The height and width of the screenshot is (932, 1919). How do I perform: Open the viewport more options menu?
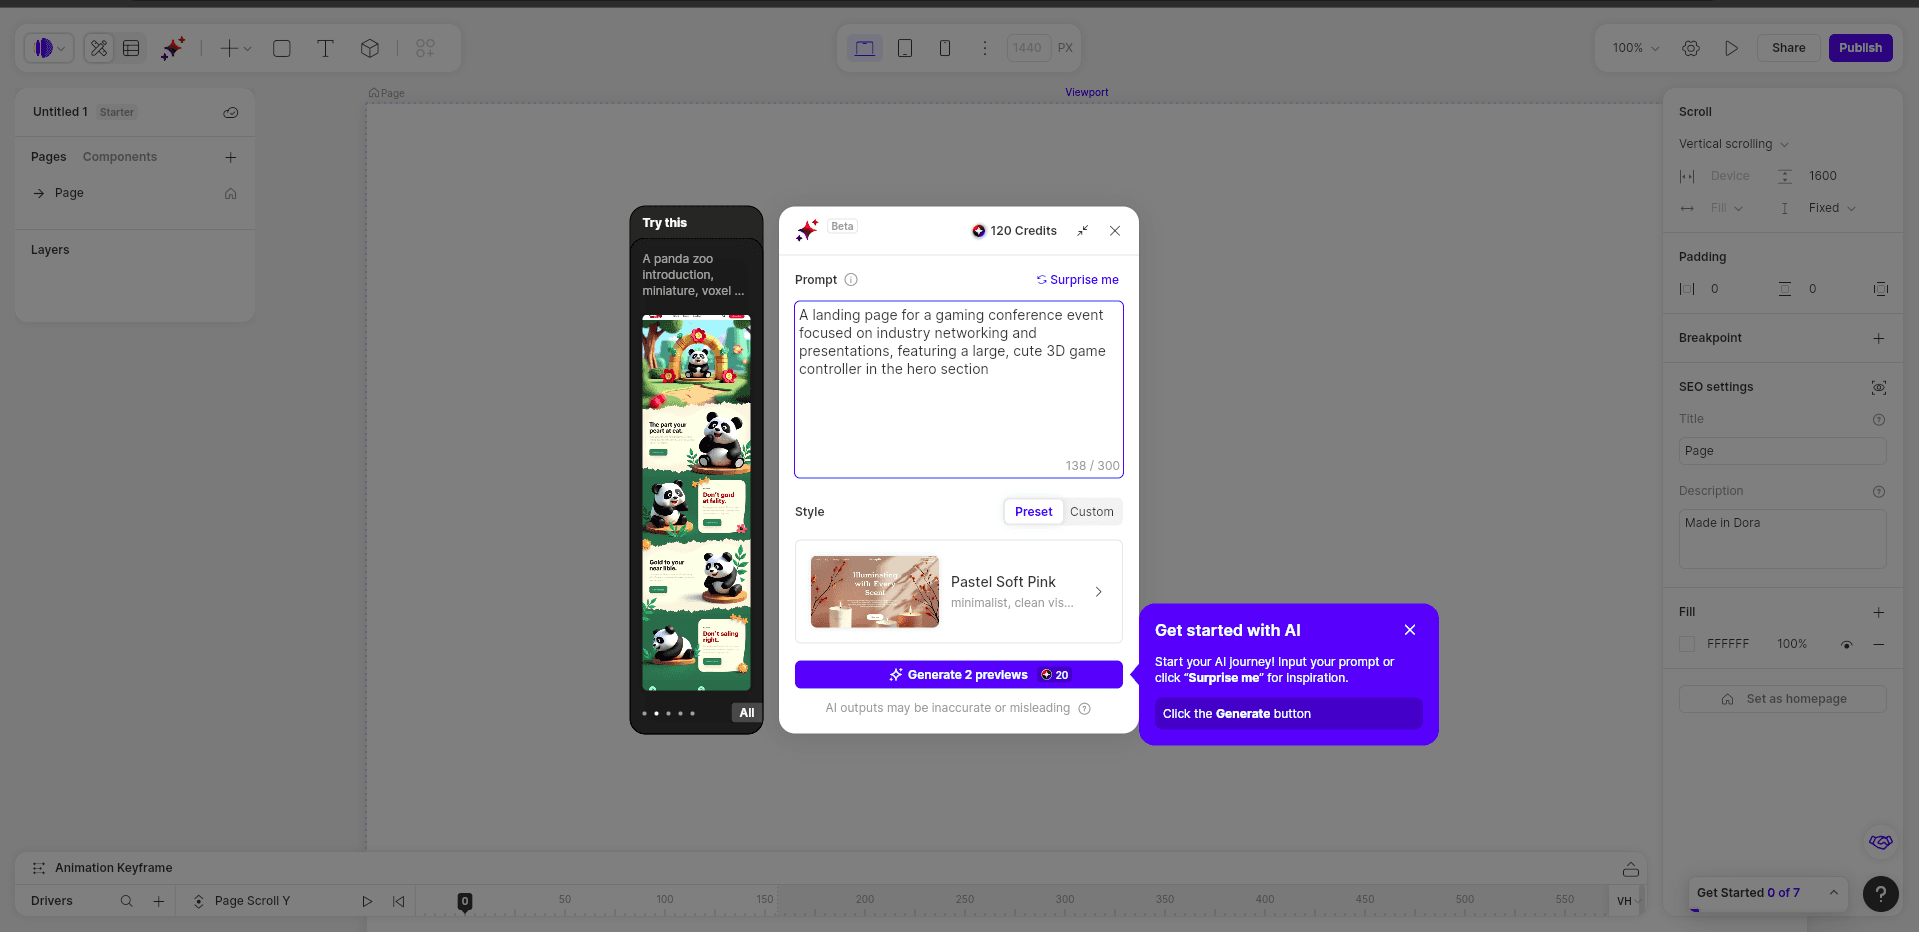click(985, 48)
